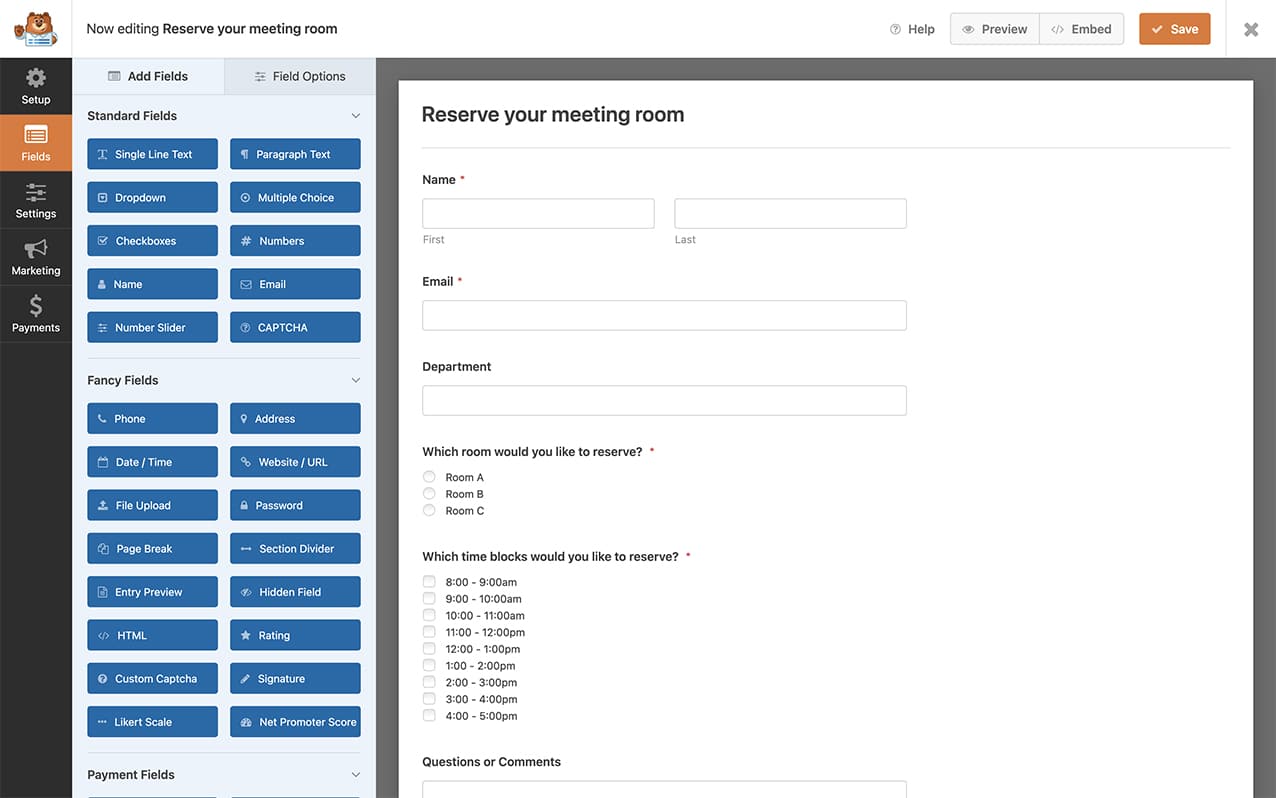Open the form Settings from the sidebar

click(35, 199)
